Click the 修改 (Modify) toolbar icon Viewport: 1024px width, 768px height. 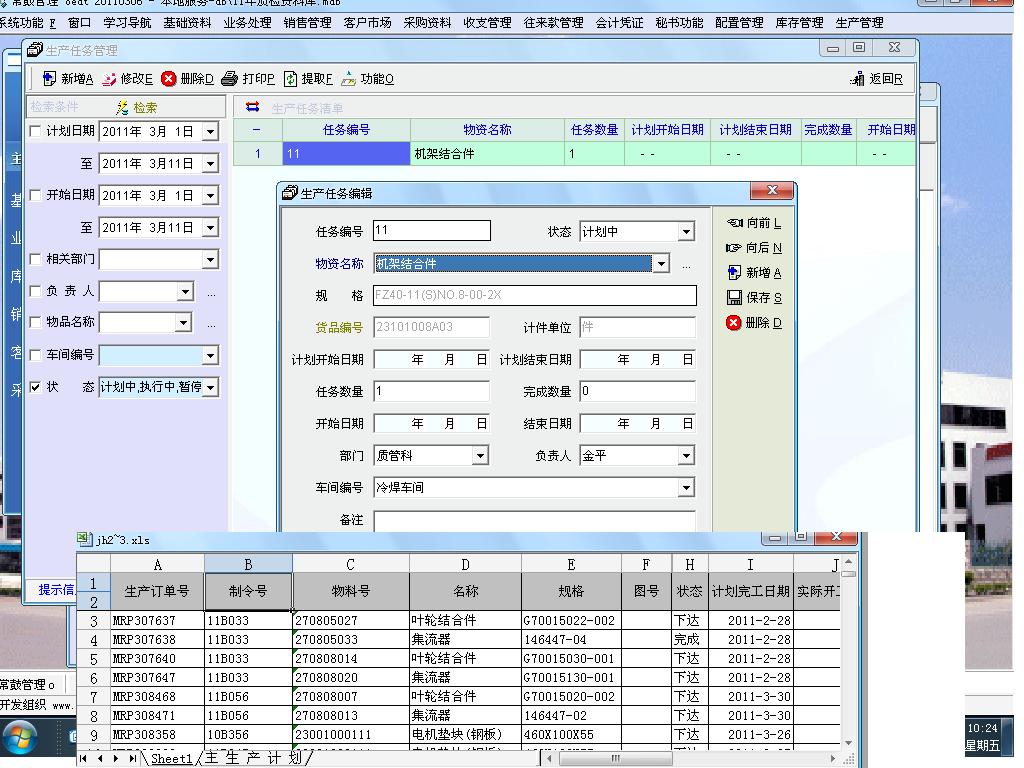tap(110, 79)
